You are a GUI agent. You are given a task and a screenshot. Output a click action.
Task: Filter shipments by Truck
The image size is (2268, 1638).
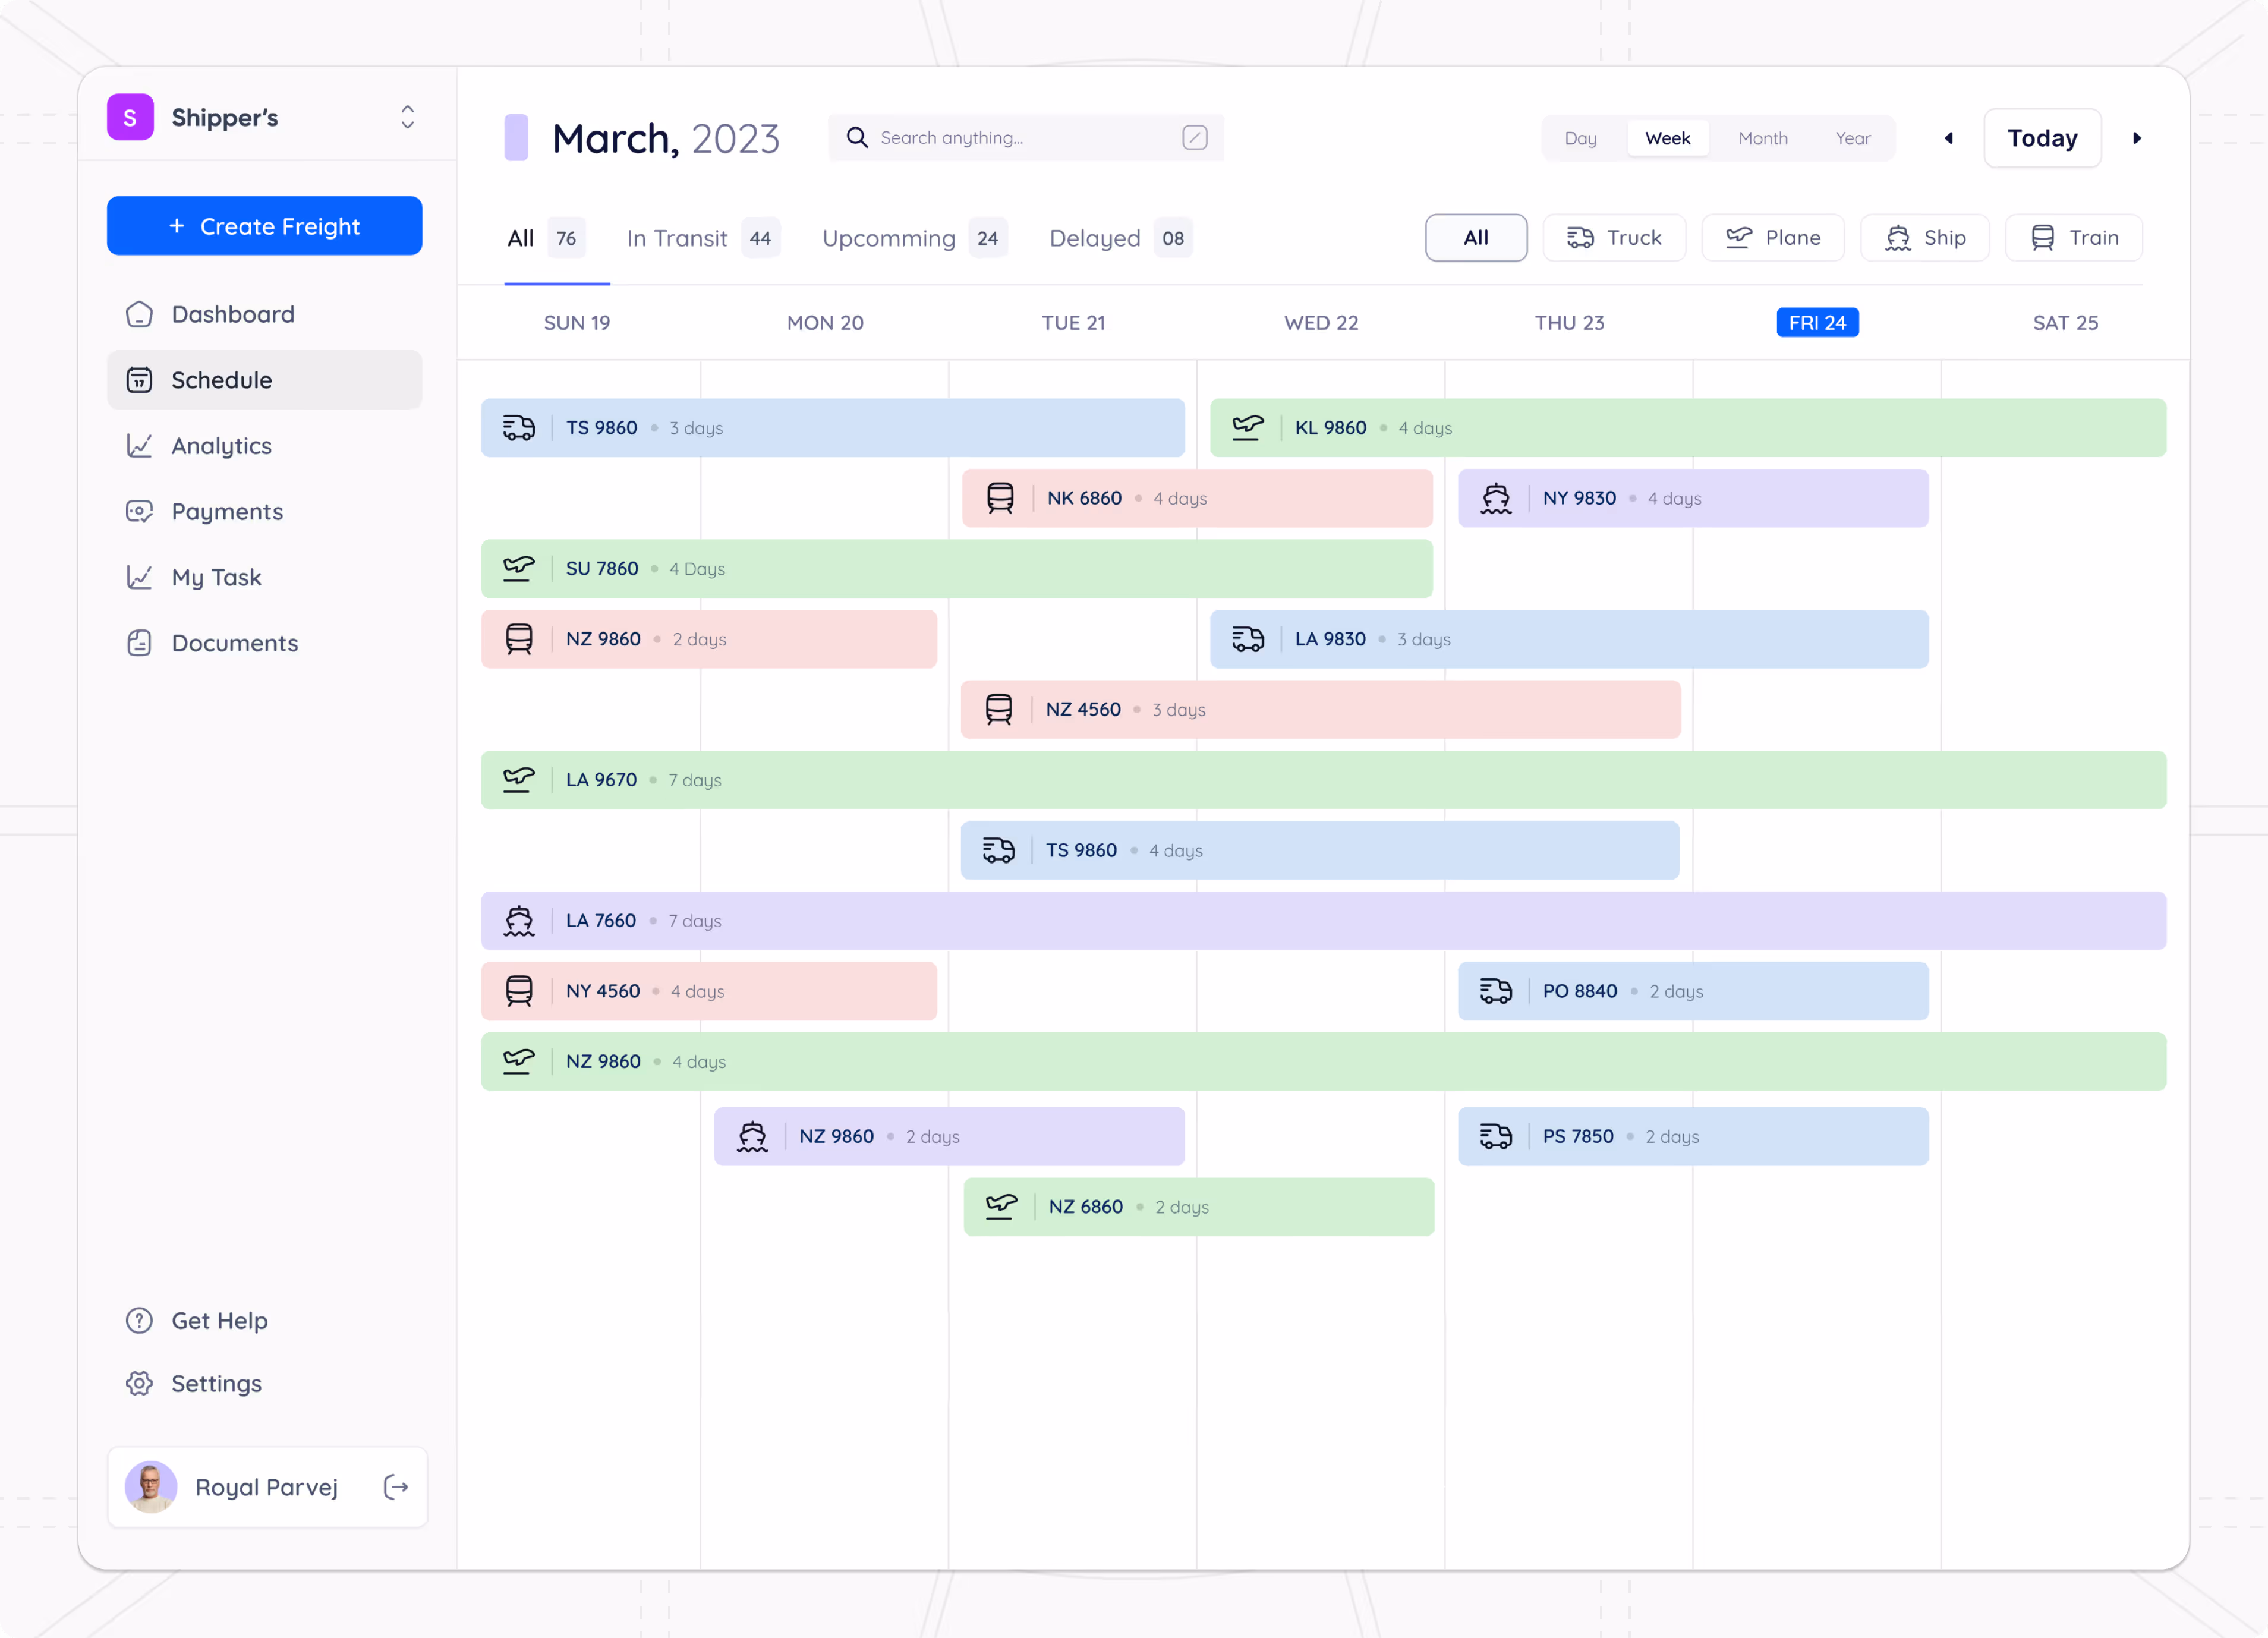coord(1614,237)
